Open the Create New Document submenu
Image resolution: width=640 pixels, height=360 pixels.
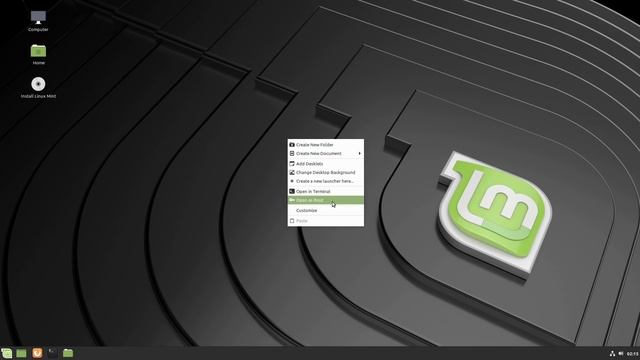[x=326, y=153]
